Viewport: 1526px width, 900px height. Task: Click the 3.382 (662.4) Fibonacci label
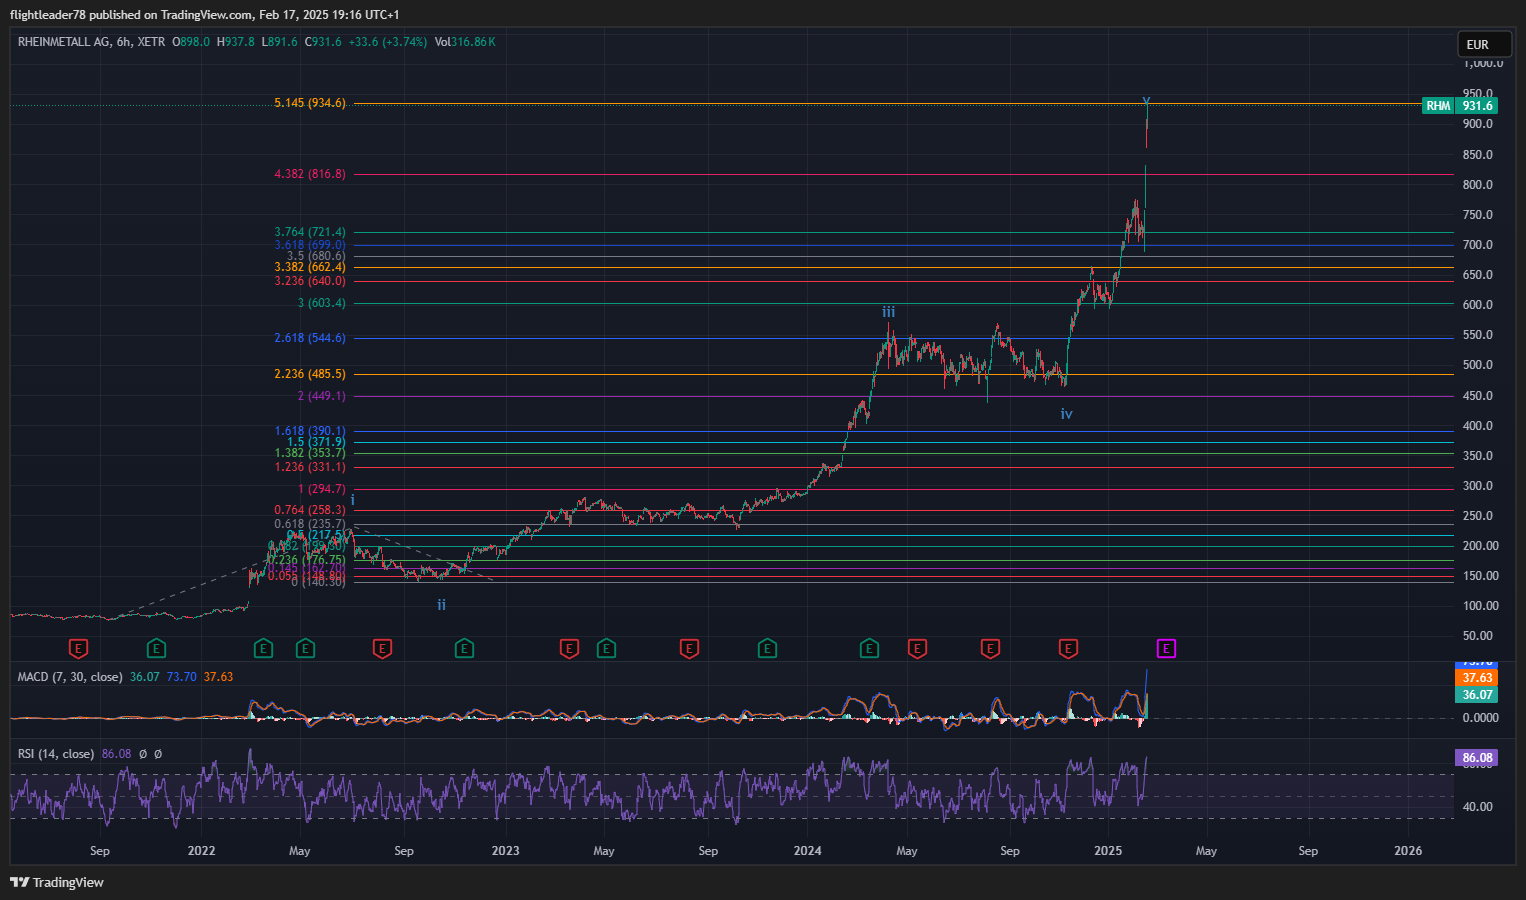pyautogui.click(x=310, y=267)
